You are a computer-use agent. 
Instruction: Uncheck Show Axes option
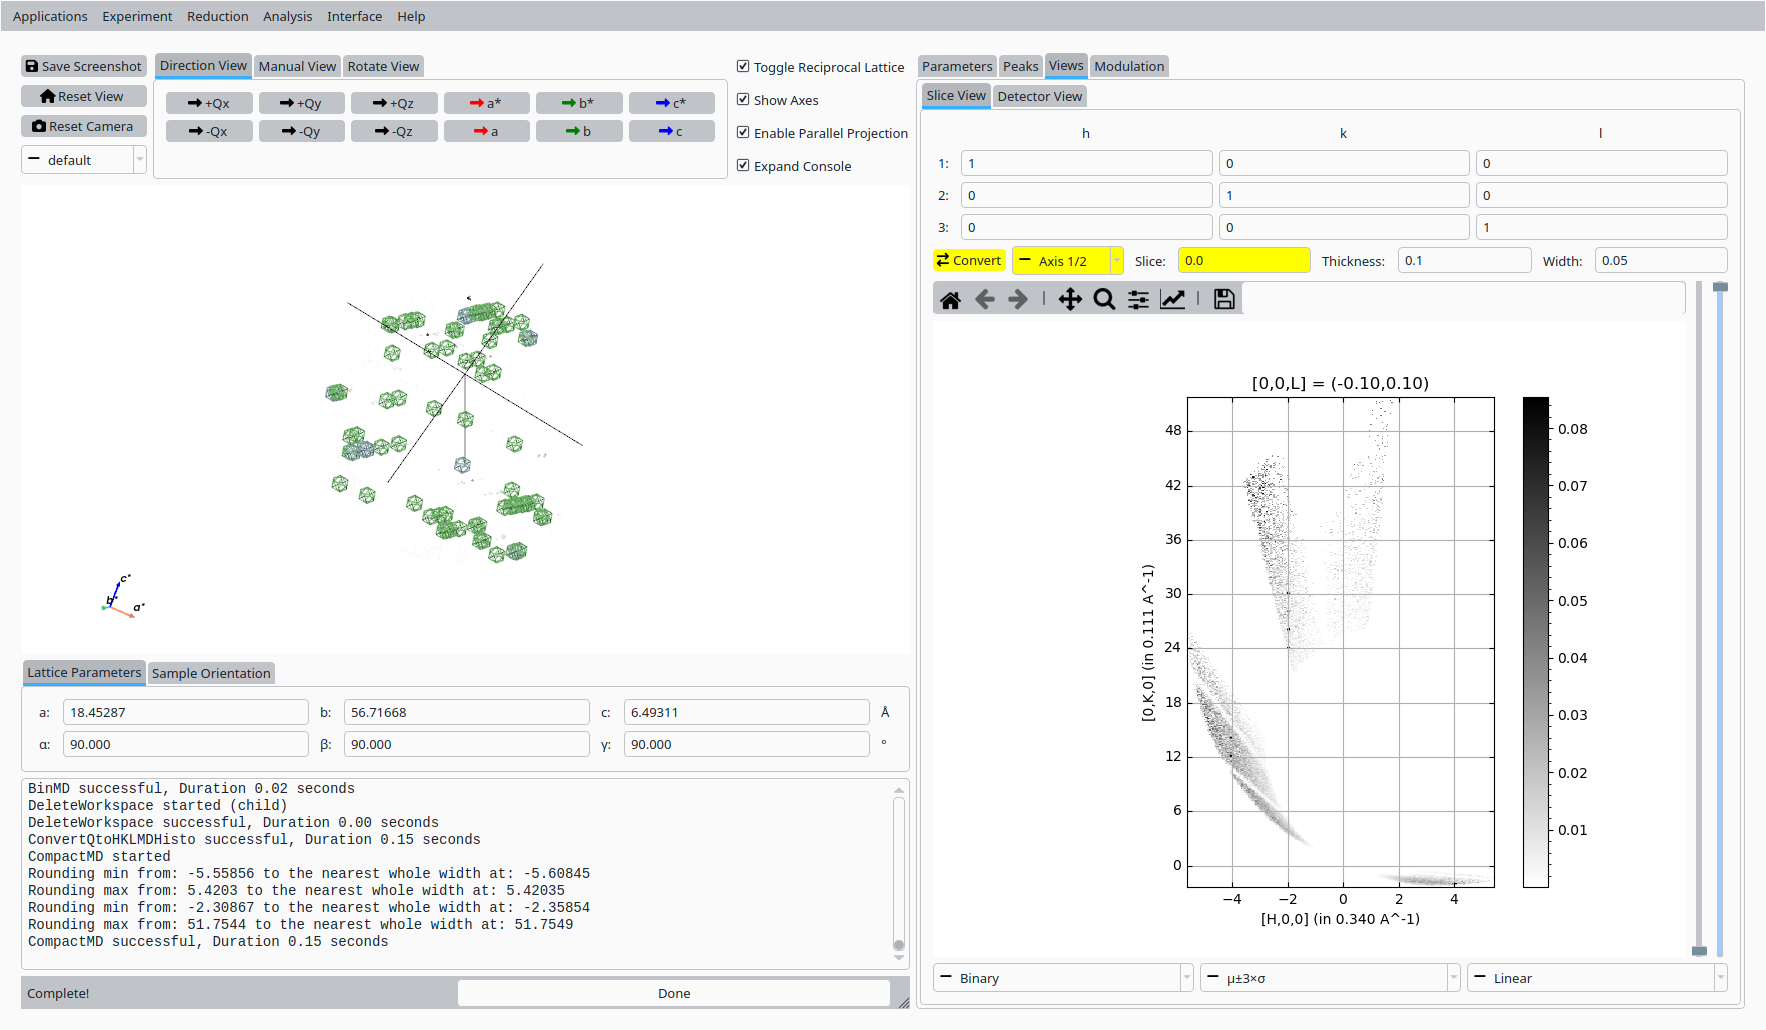tap(743, 100)
